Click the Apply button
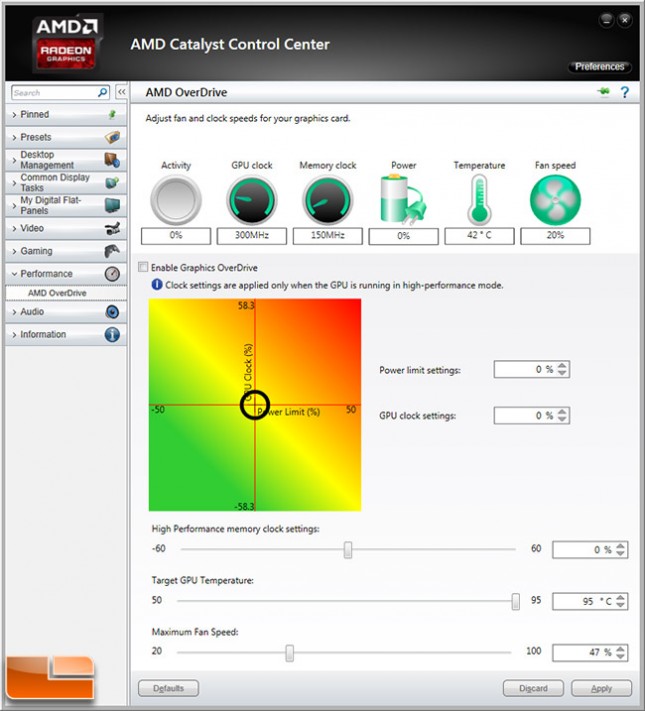The height and width of the screenshot is (711, 645). point(601,688)
